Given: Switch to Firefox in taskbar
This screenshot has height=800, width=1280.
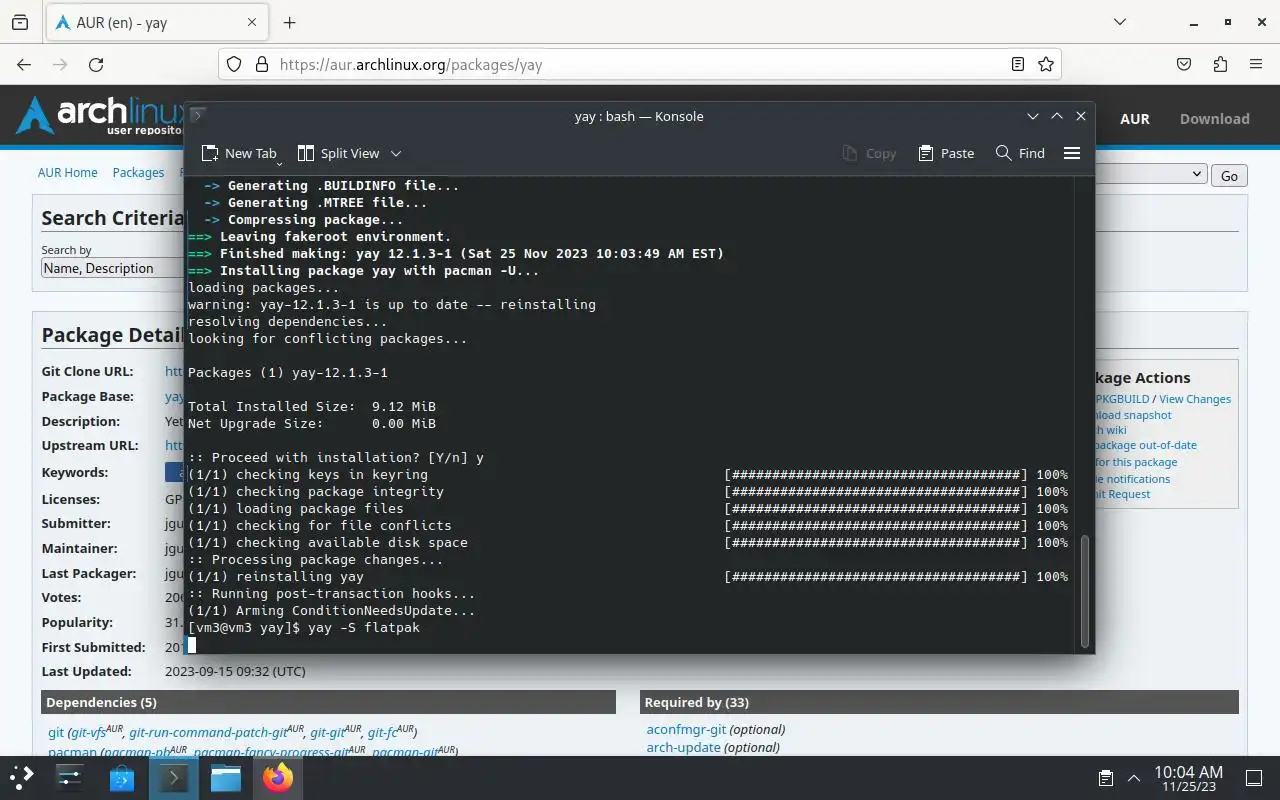Looking at the screenshot, I should [278, 777].
